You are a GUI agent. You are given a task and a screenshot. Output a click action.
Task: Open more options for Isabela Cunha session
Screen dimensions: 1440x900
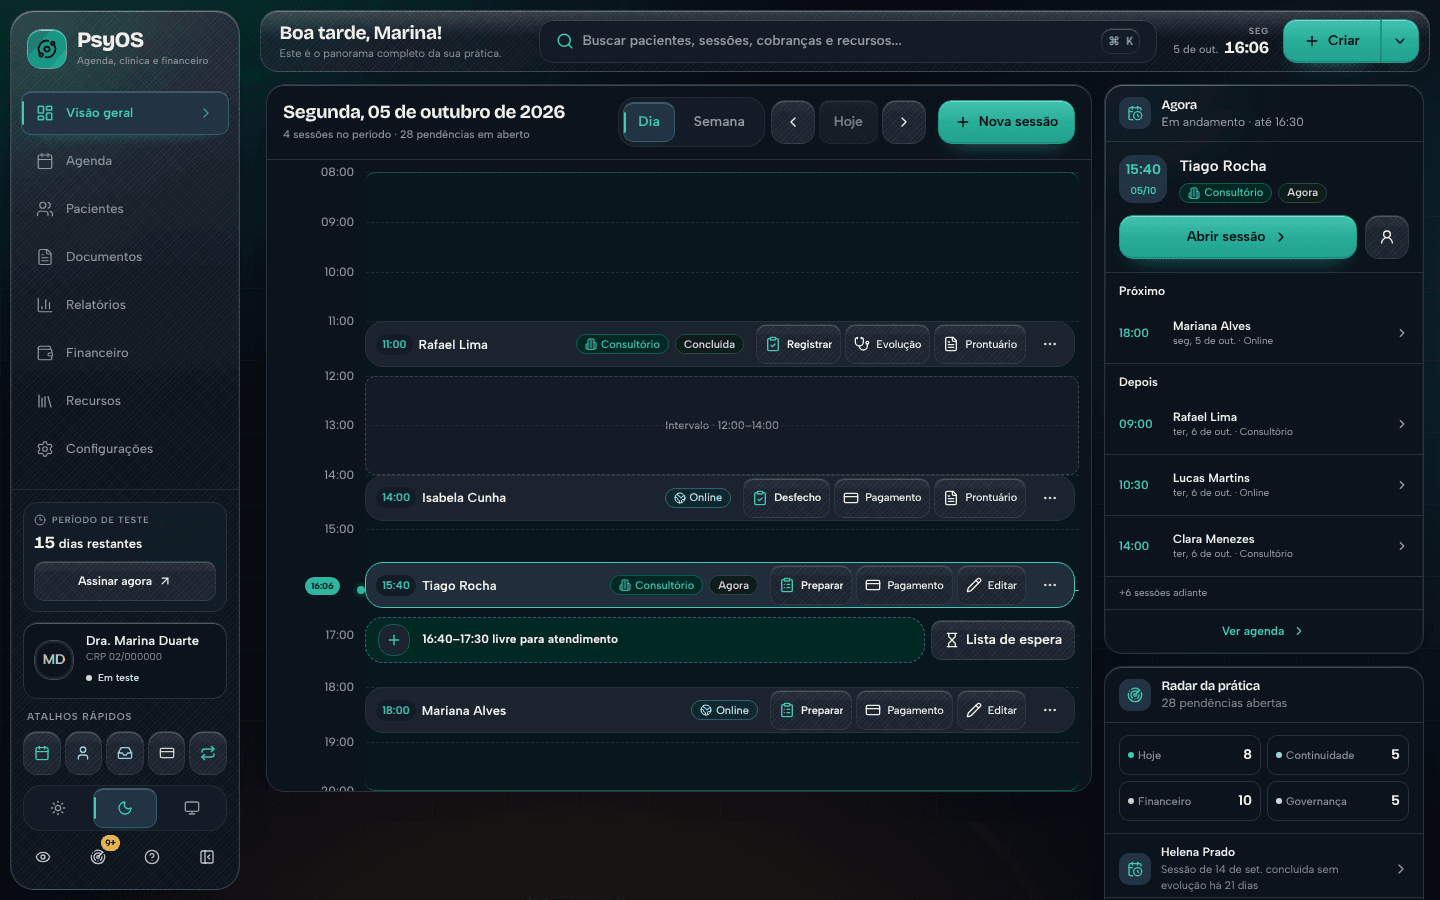pos(1050,497)
